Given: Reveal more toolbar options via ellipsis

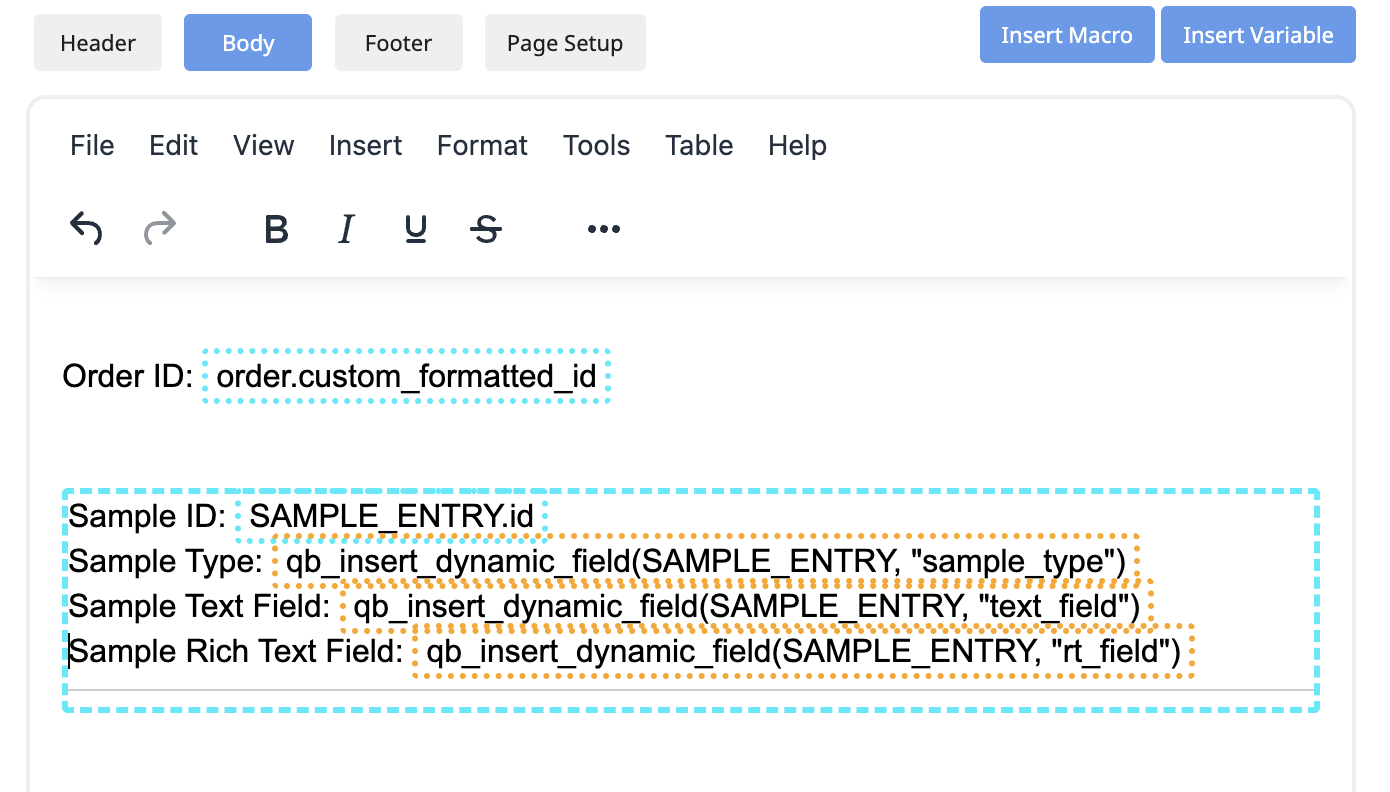Looking at the screenshot, I should tap(604, 229).
